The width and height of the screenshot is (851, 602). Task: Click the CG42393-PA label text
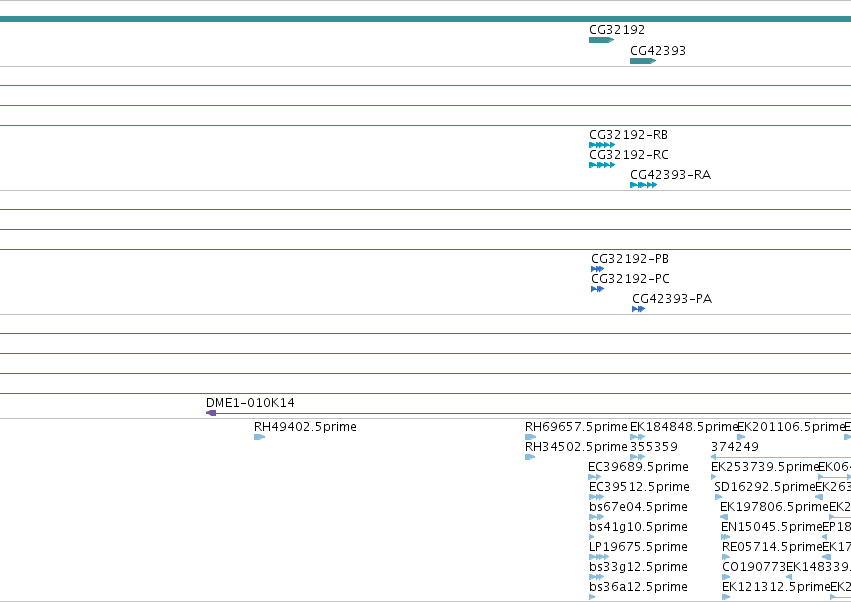tap(672, 299)
